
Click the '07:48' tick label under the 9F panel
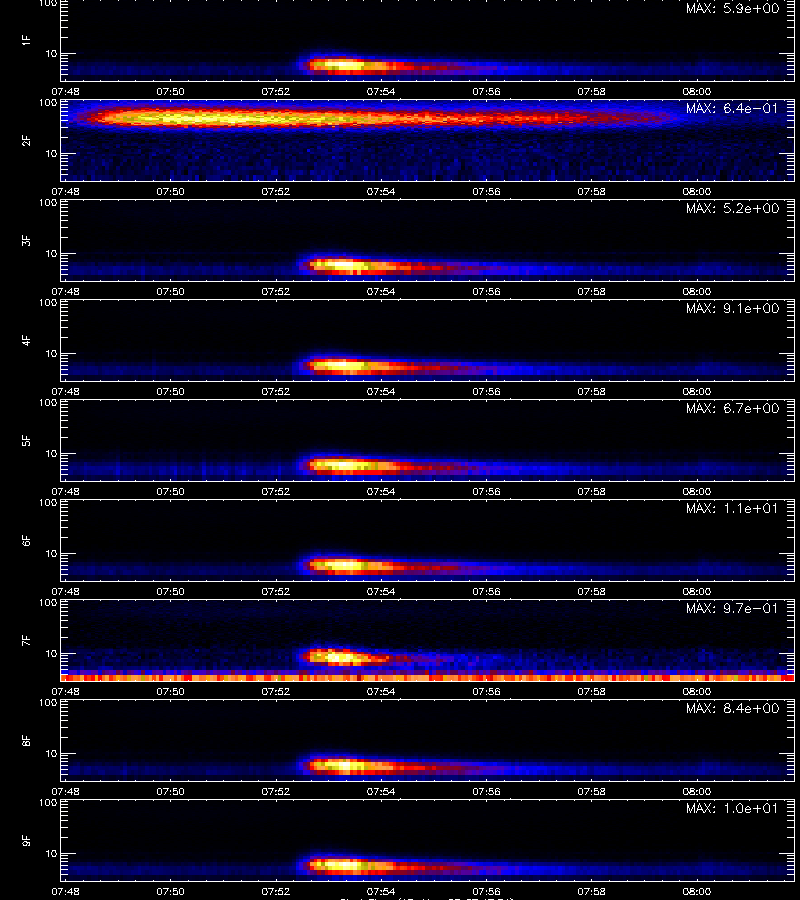(x=65, y=891)
